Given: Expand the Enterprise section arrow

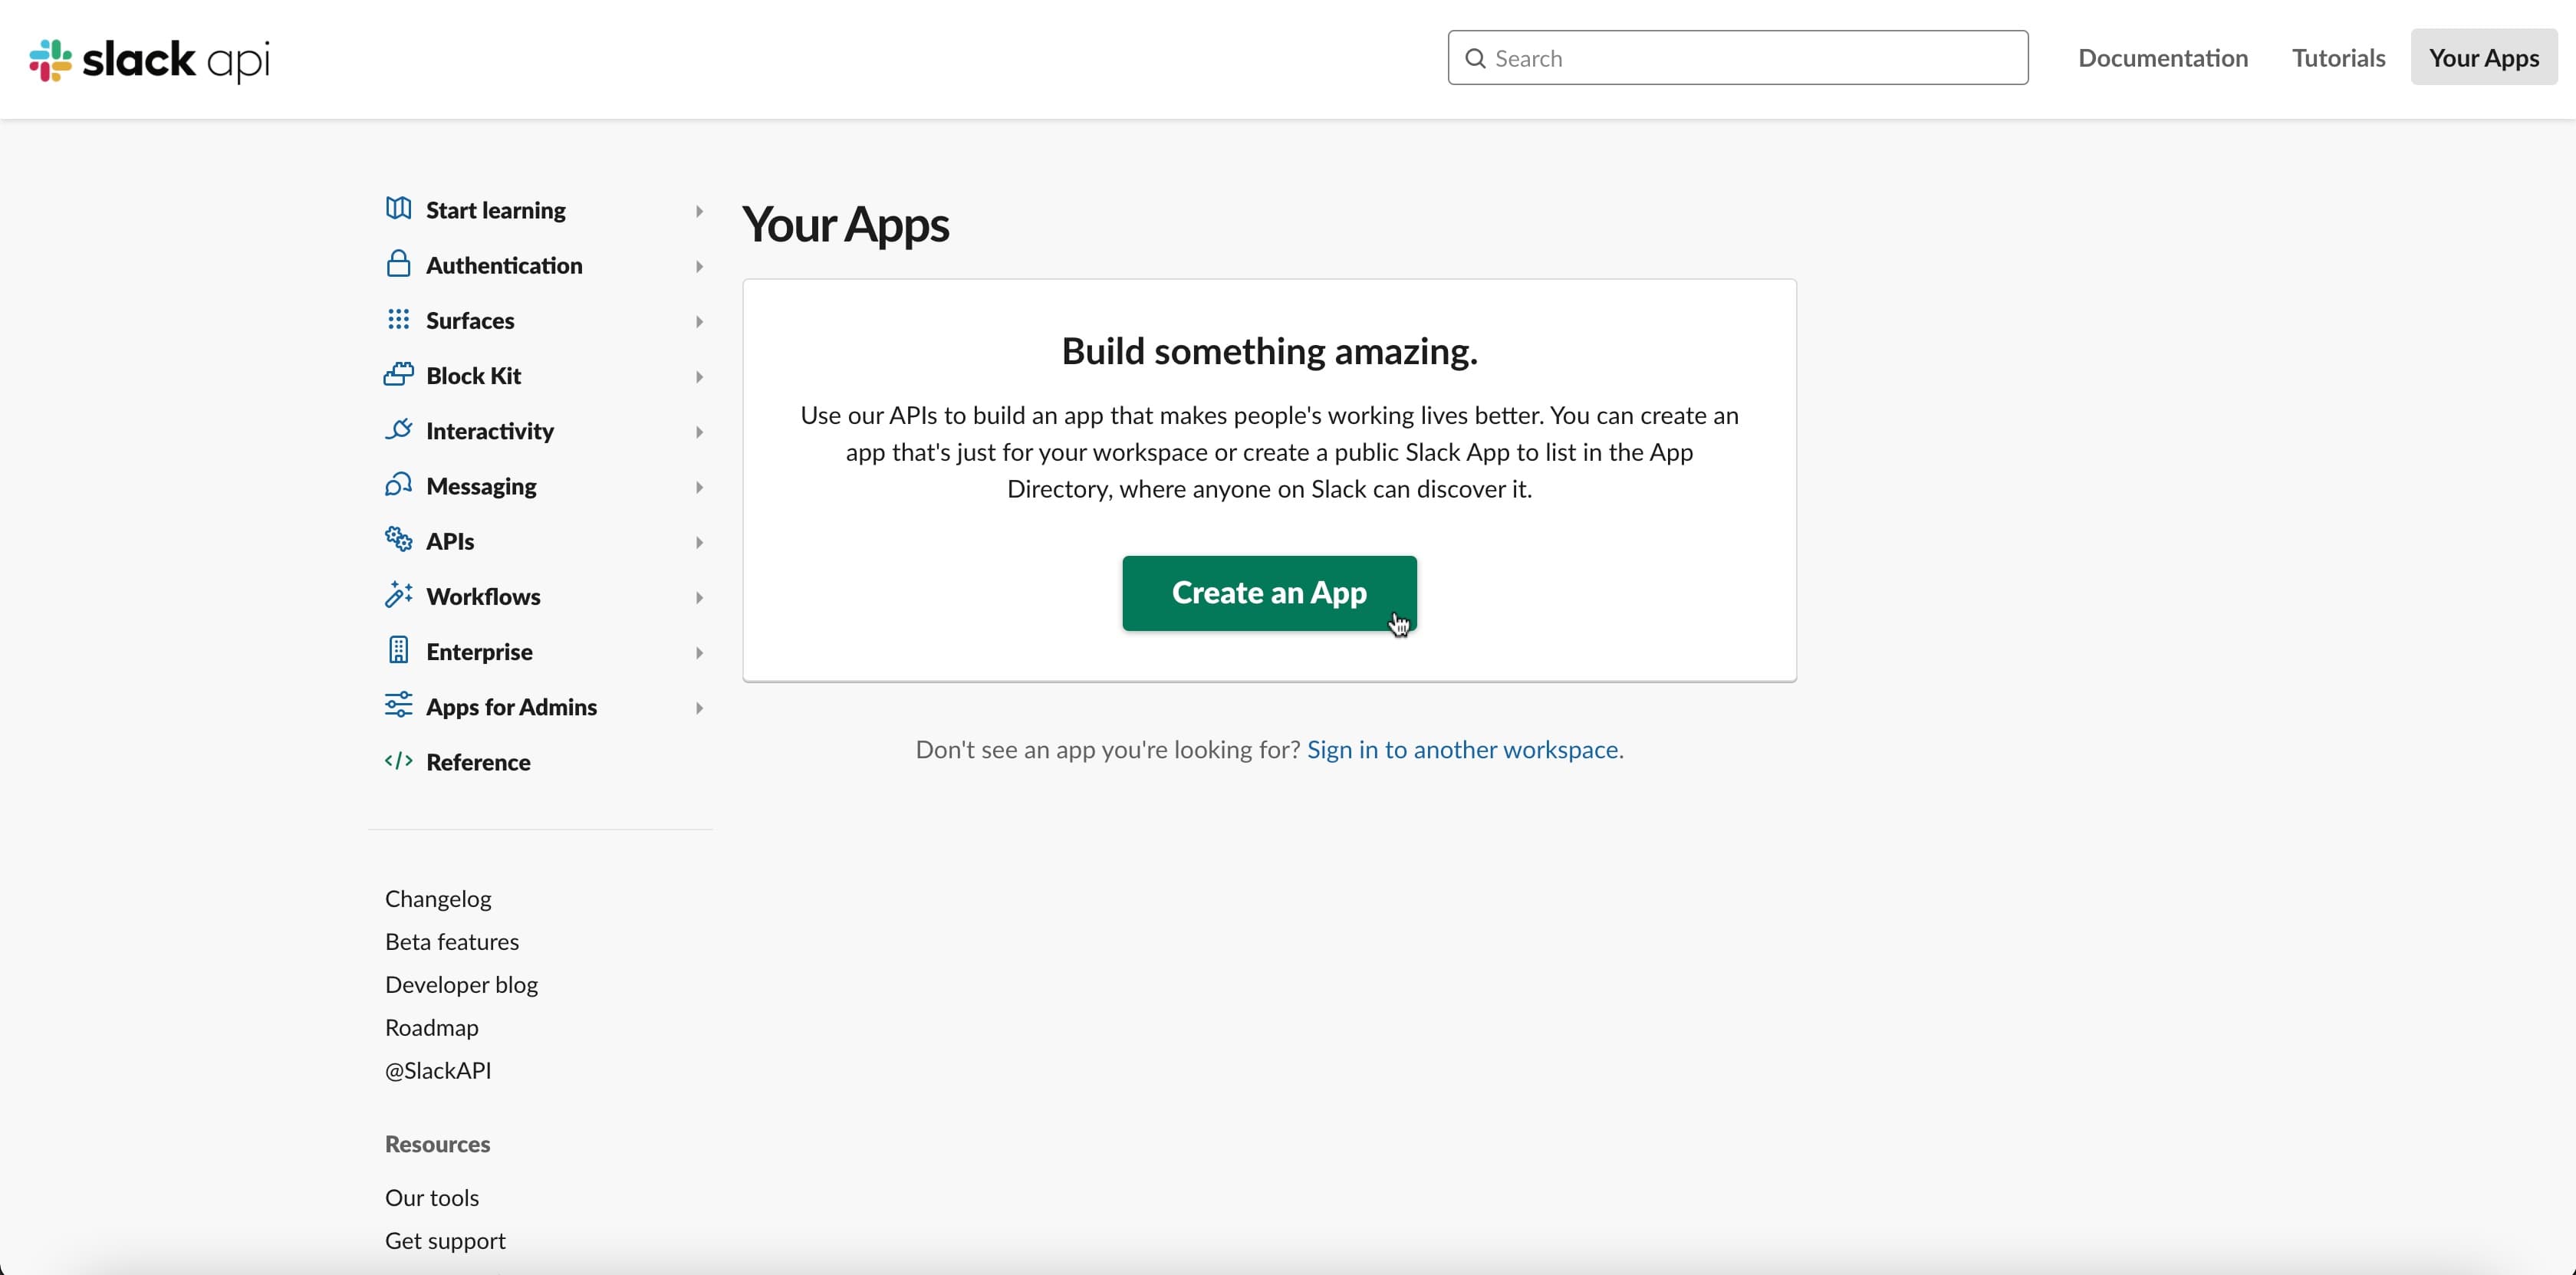Looking at the screenshot, I should coord(699,653).
